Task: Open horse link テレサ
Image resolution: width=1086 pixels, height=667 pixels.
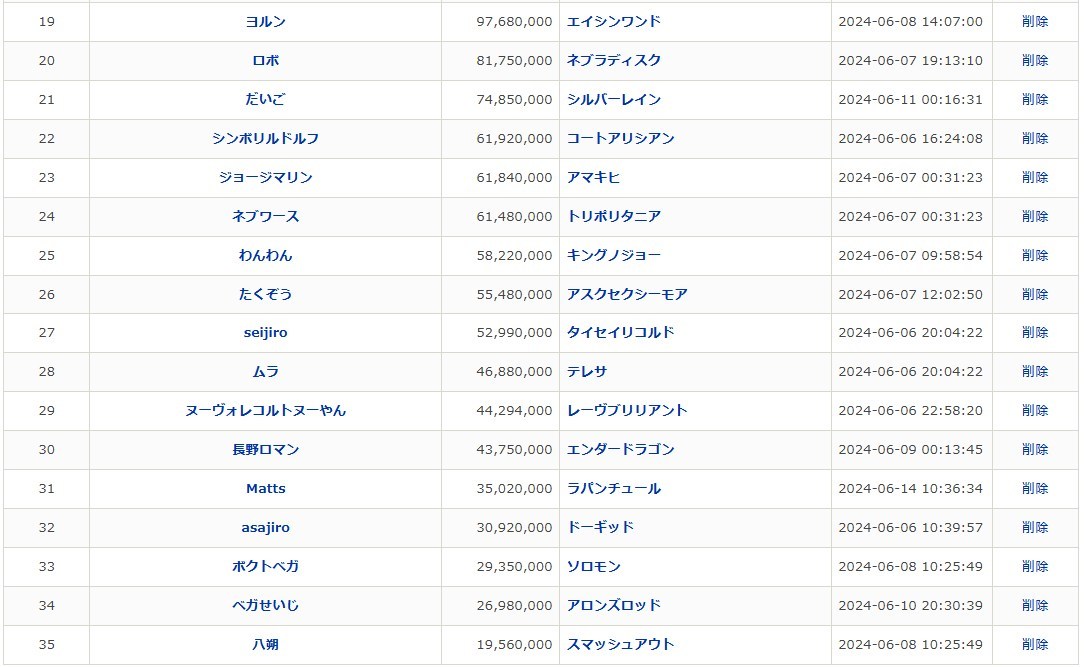Action: (587, 371)
